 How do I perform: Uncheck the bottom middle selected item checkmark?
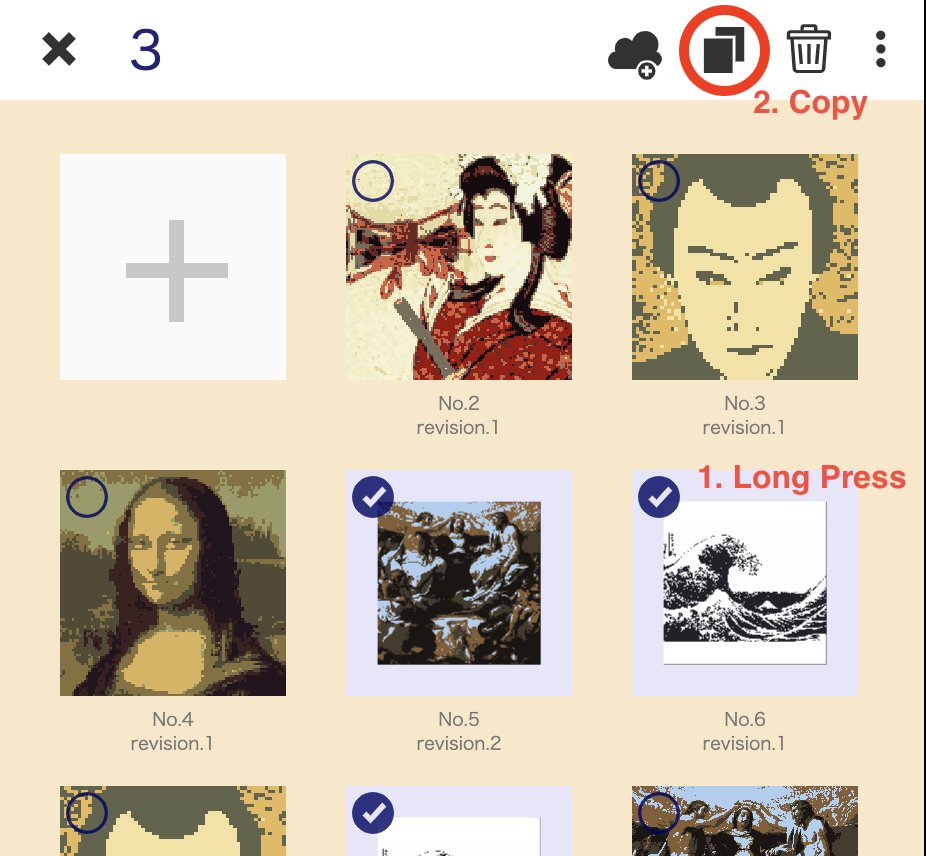pyautogui.click(x=373, y=813)
